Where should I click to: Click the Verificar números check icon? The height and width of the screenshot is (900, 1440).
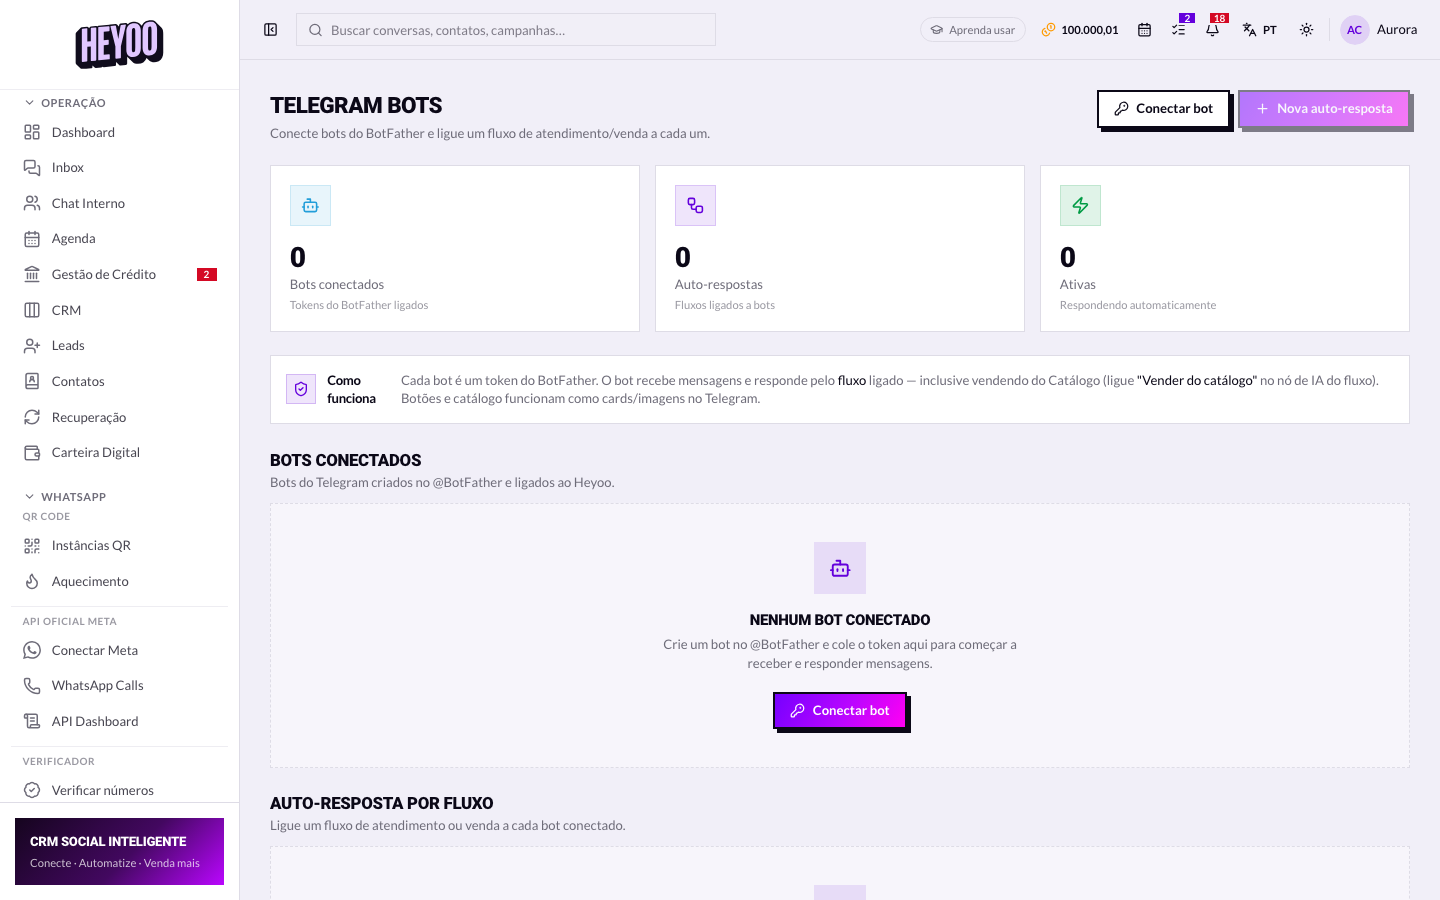[x=32, y=790]
